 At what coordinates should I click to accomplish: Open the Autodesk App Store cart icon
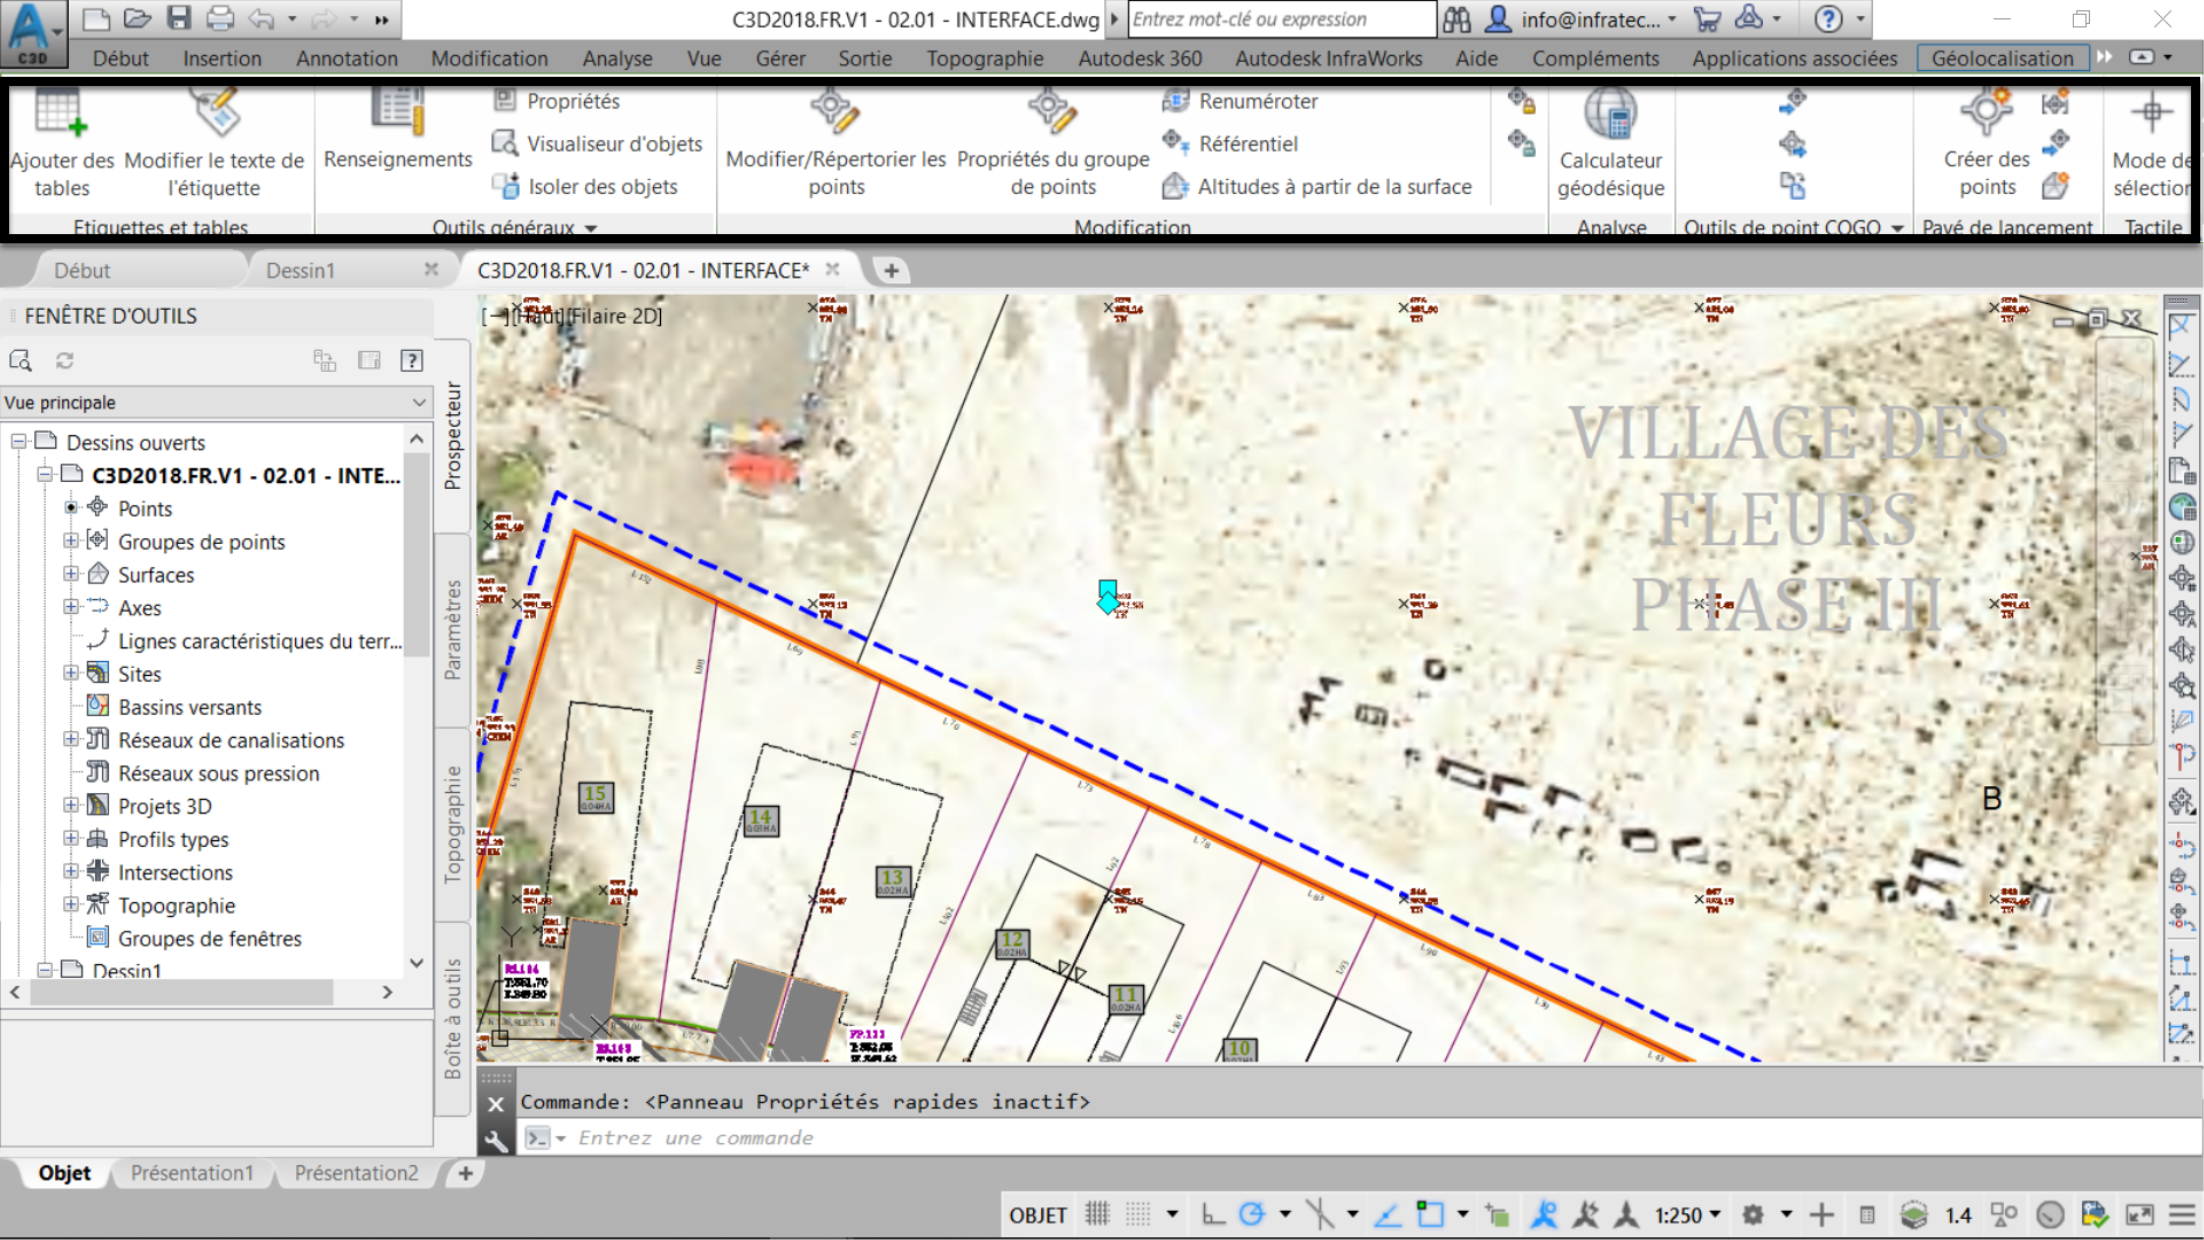pos(1707,19)
